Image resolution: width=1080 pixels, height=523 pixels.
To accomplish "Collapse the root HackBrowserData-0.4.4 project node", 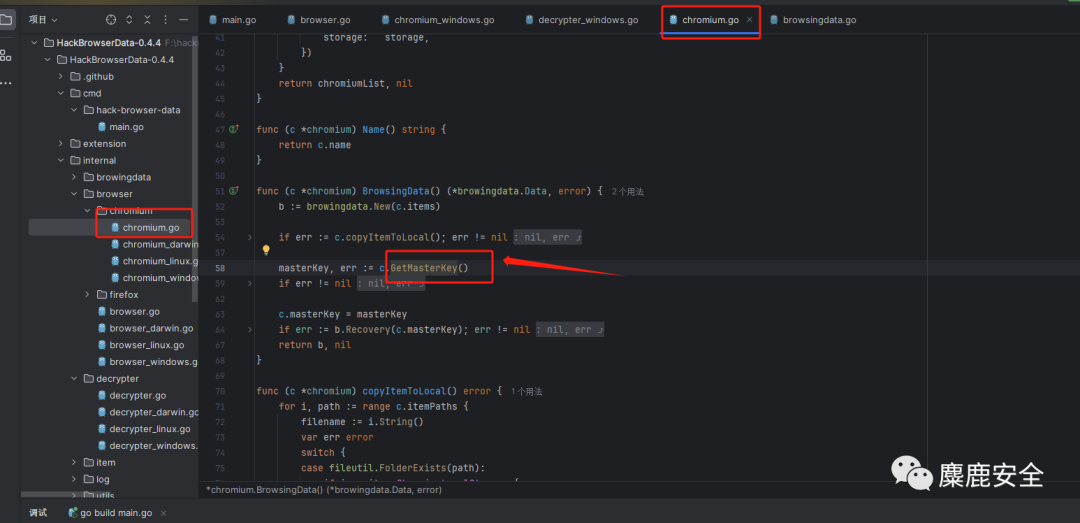I will coord(34,43).
